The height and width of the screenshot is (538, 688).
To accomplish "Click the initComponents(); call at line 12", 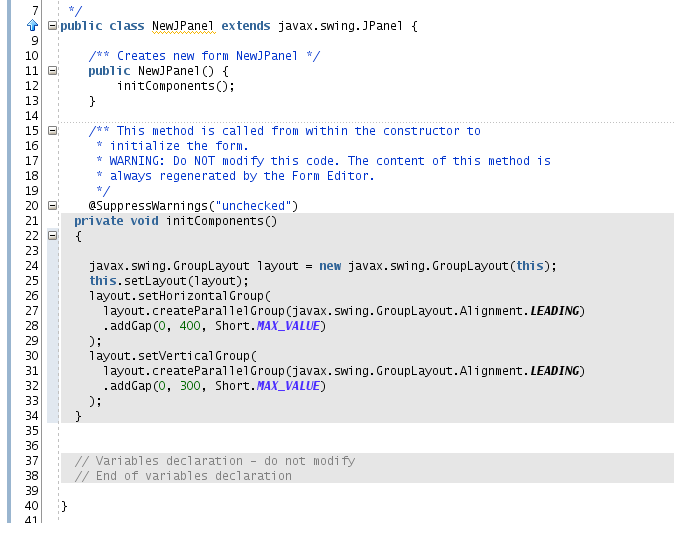I will (x=176, y=86).
